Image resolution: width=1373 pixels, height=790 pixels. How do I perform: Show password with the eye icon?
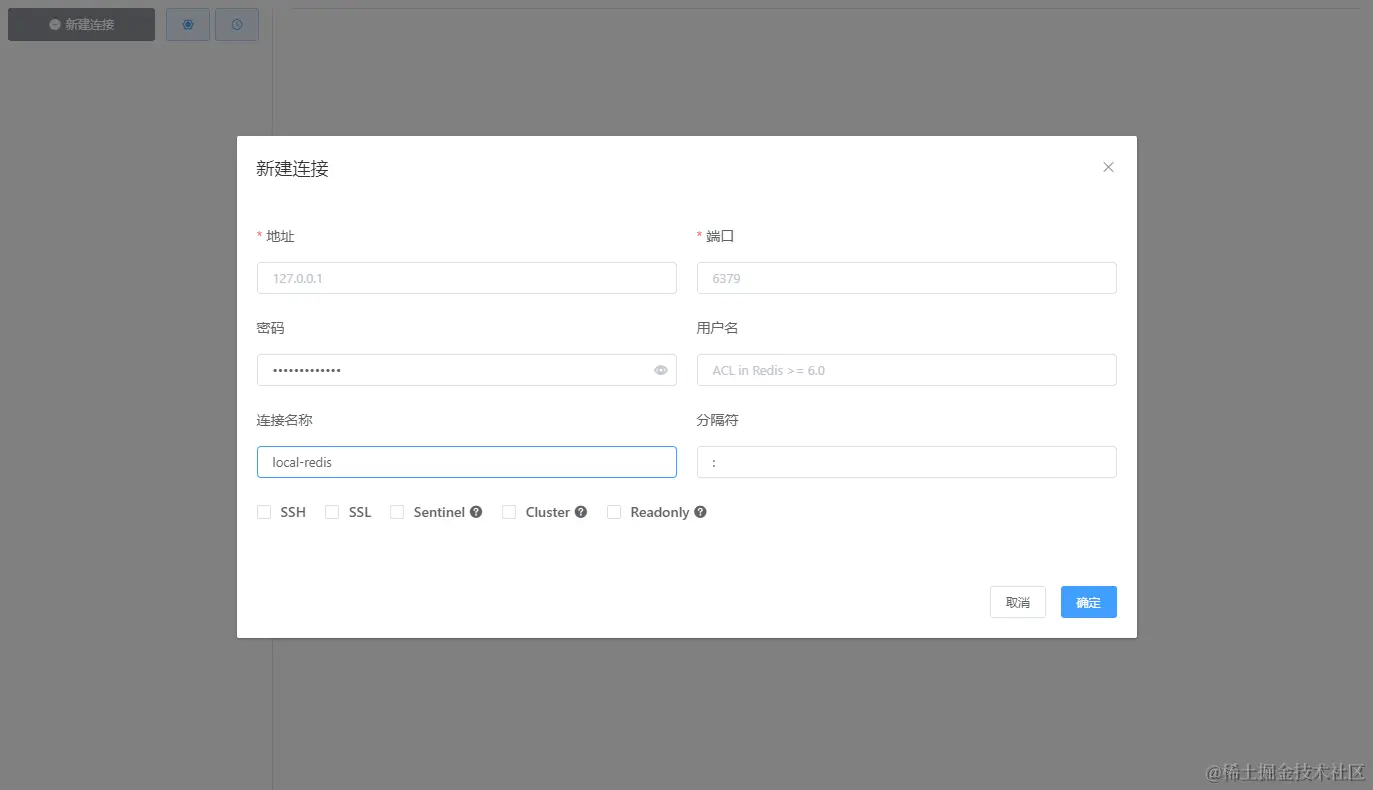coord(661,370)
